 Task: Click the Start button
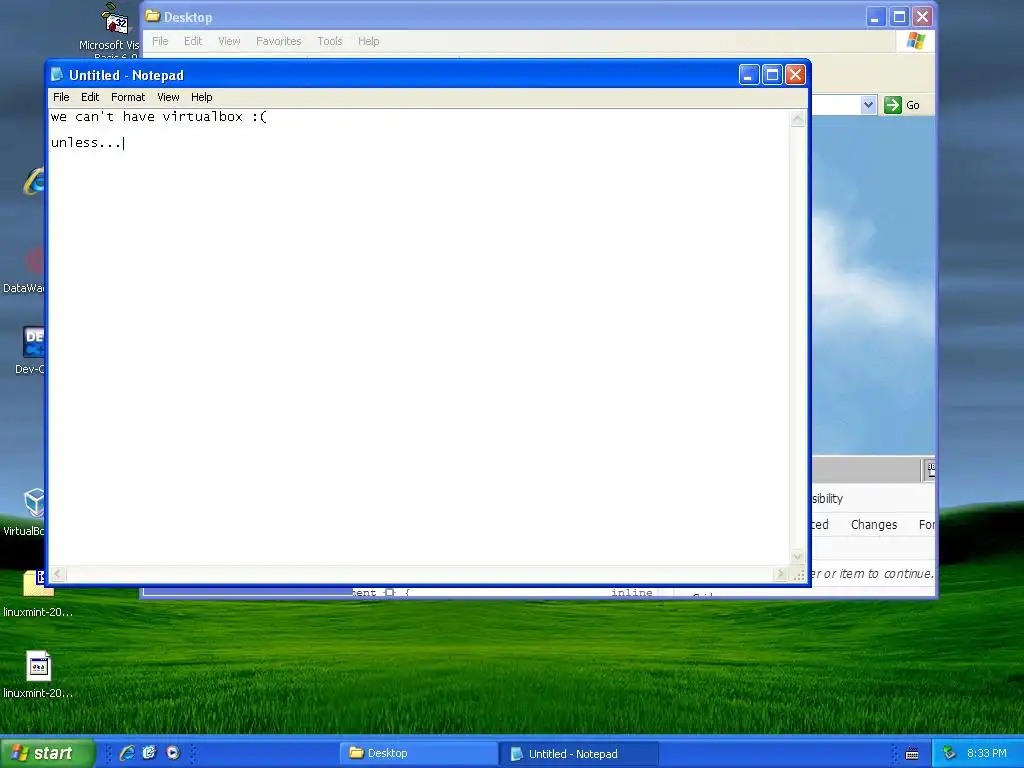click(x=48, y=753)
